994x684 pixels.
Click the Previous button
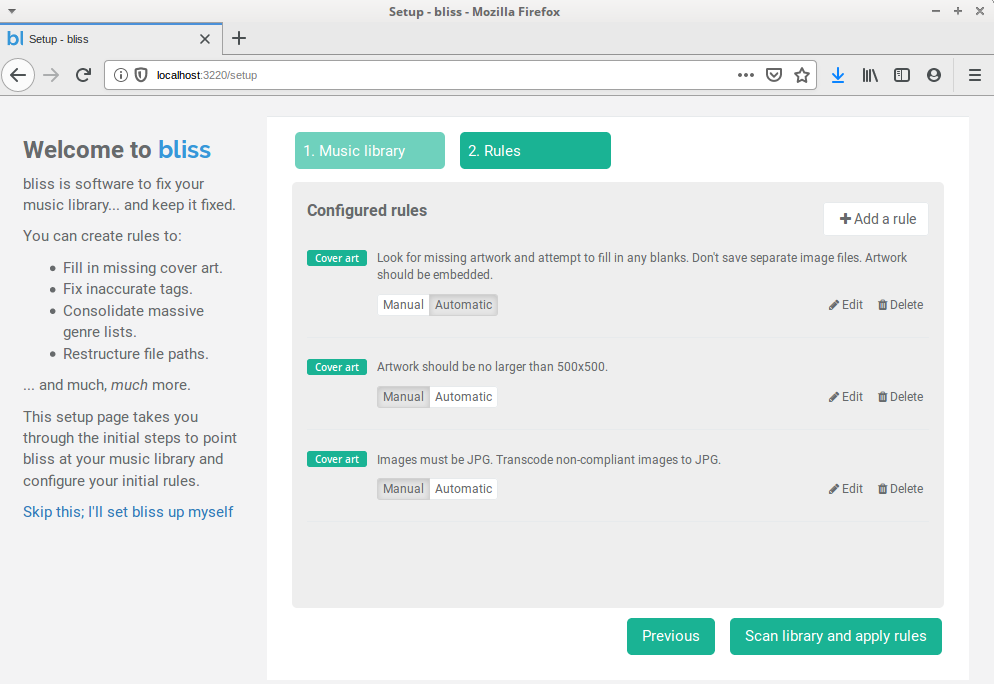pyautogui.click(x=671, y=636)
